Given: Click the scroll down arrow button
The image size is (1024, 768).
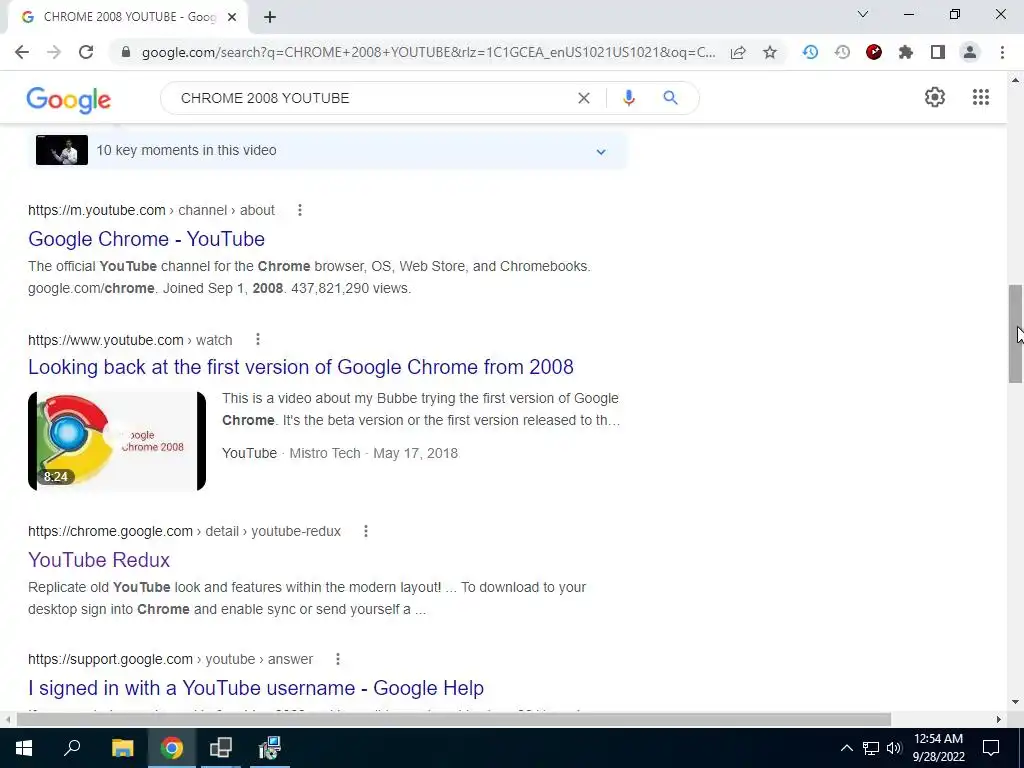Looking at the screenshot, I should (x=1016, y=703).
